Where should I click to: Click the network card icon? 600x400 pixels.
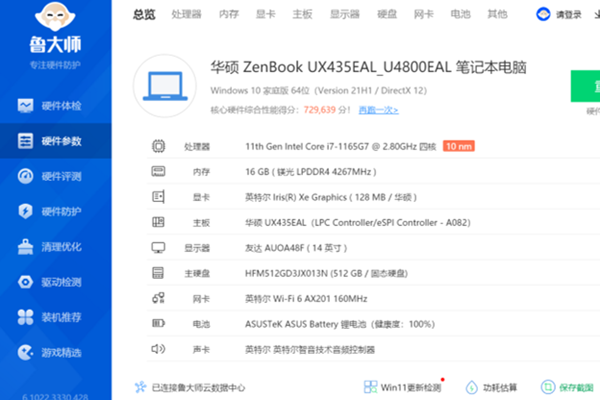pyautogui.click(x=158, y=298)
